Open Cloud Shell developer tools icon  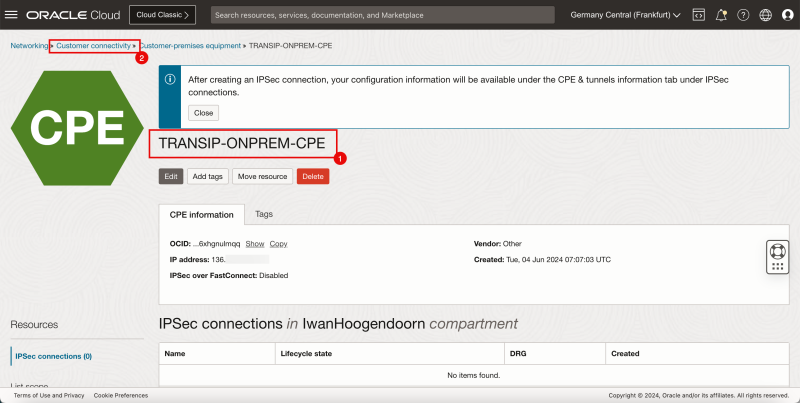[x=698, y=15]
